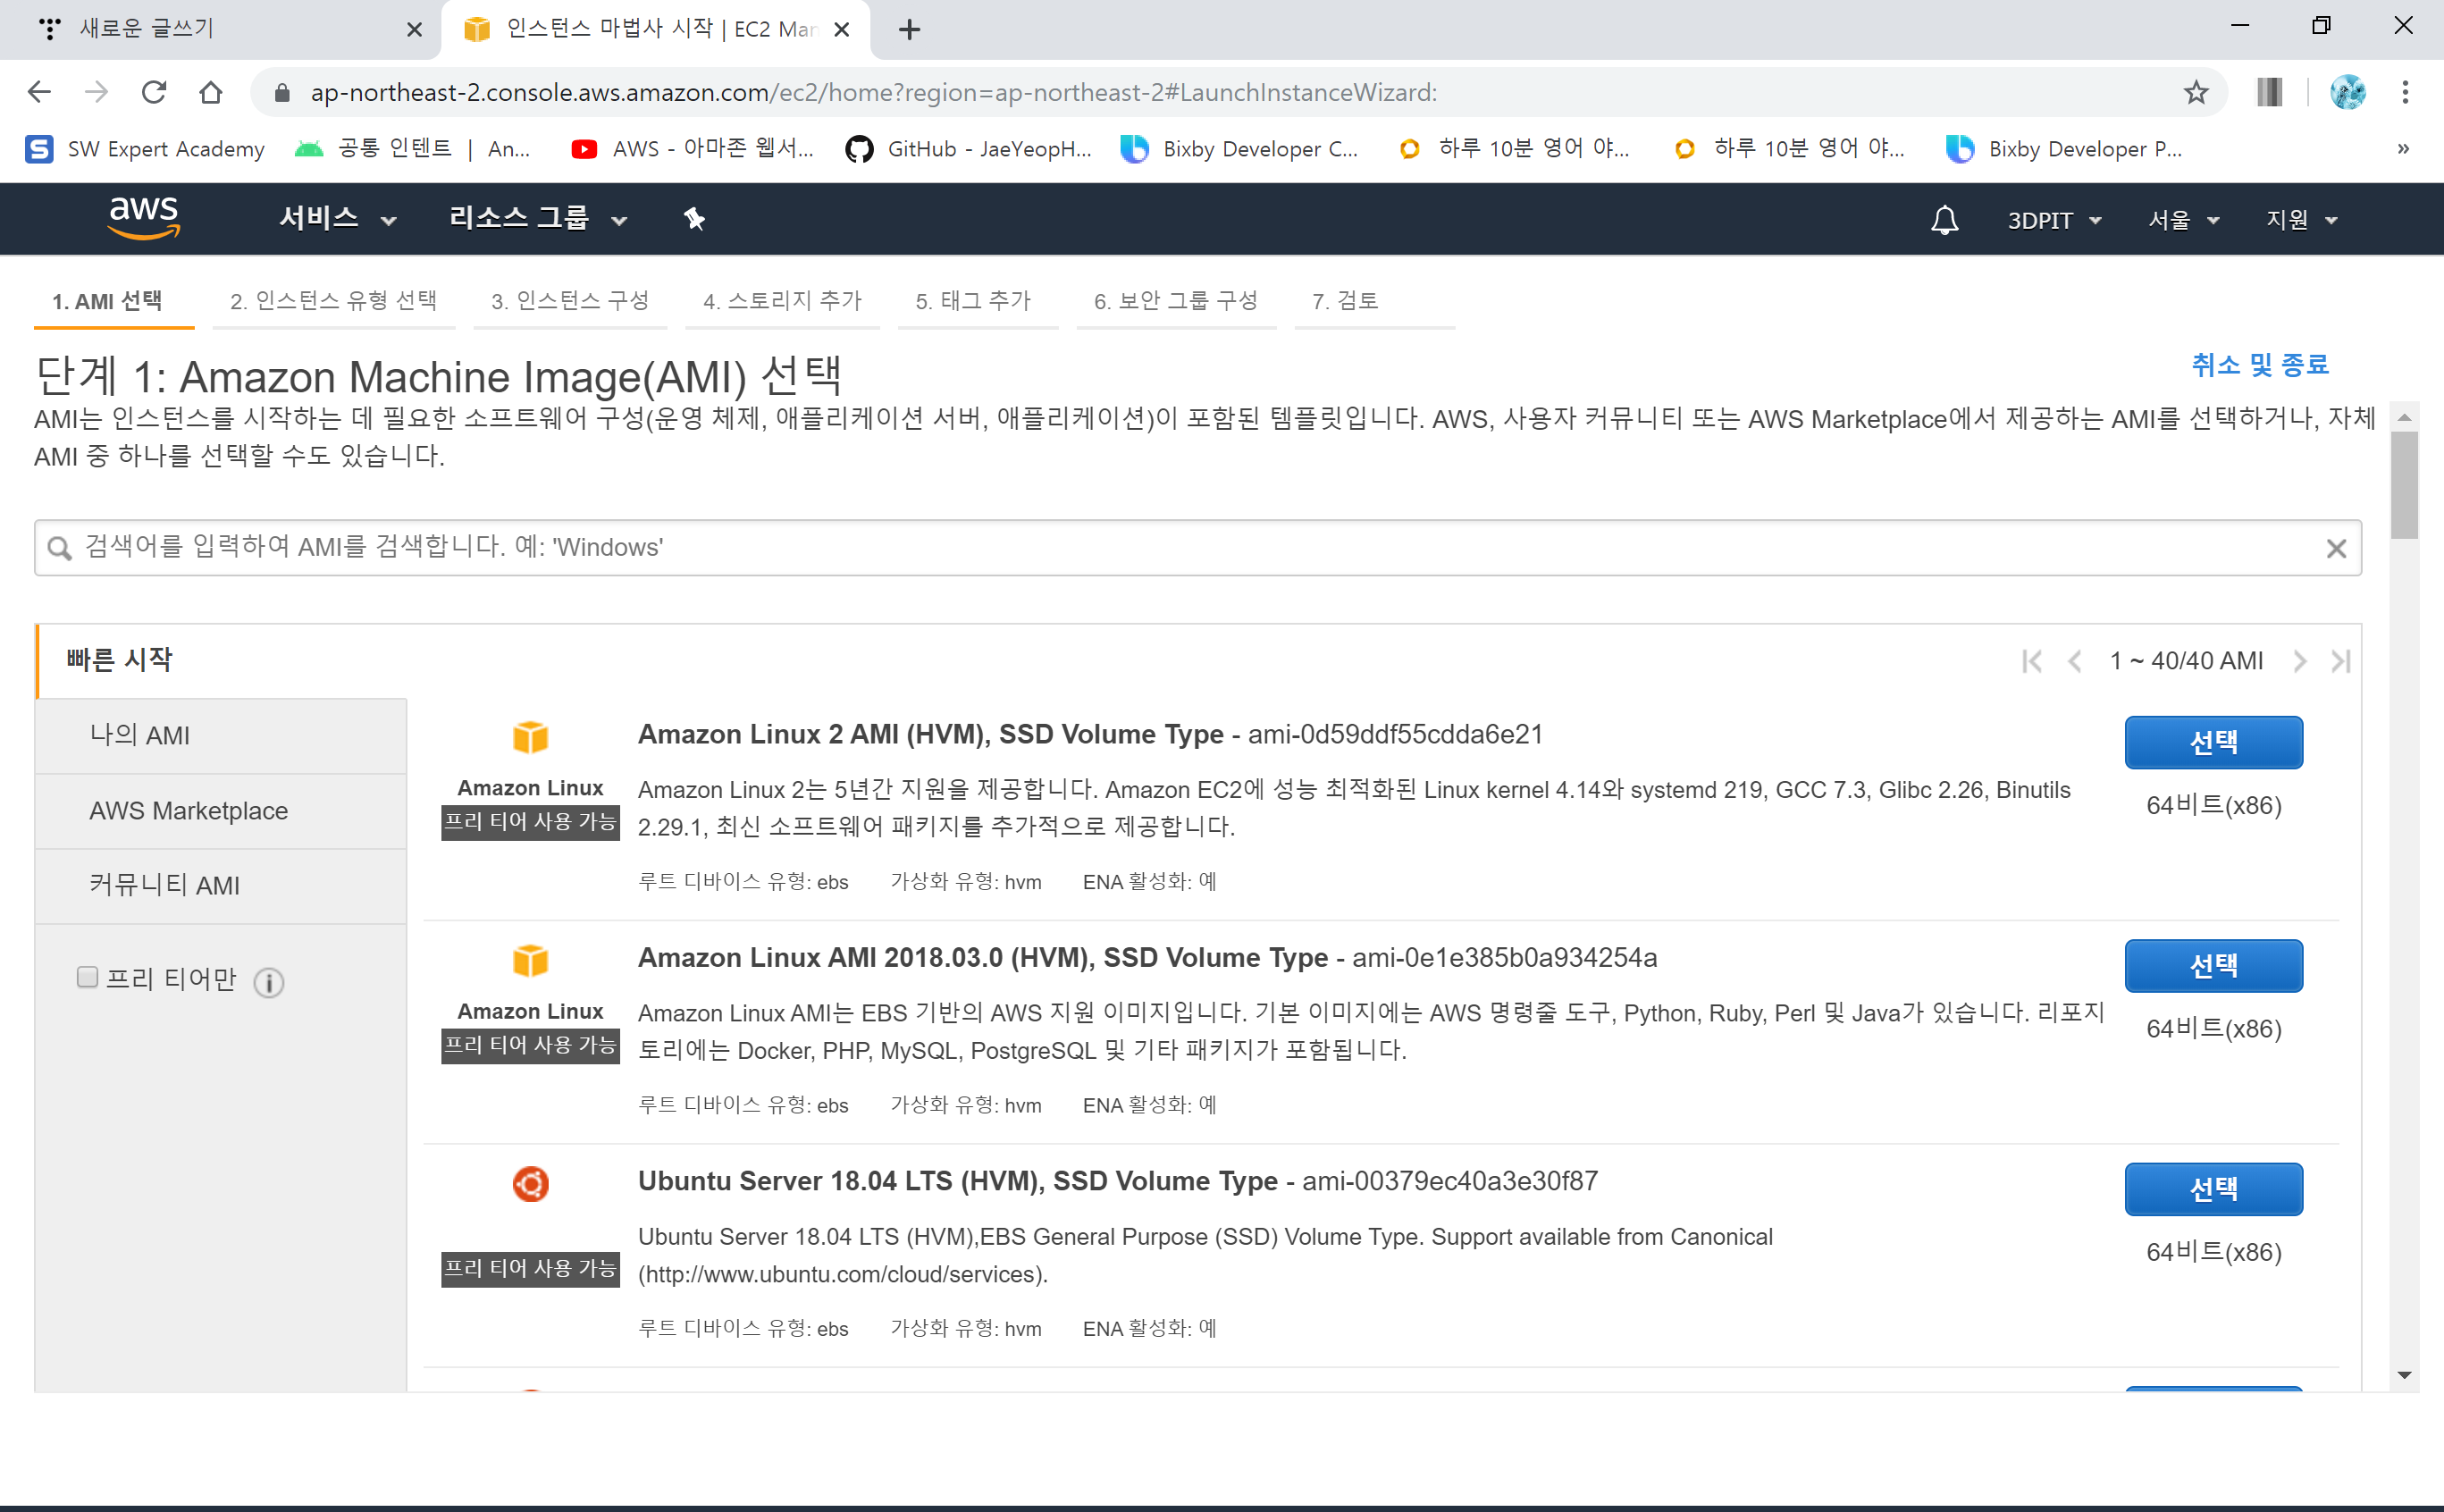Image resolution: width=2444 pixels, height=1512 pixels.
Task: Click the 취소 및 종료 link
Action: point(2260,364)
